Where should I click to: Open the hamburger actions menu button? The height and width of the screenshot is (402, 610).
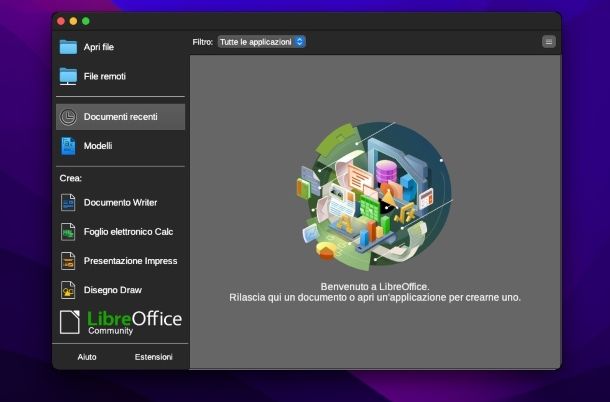coord(549,42)
